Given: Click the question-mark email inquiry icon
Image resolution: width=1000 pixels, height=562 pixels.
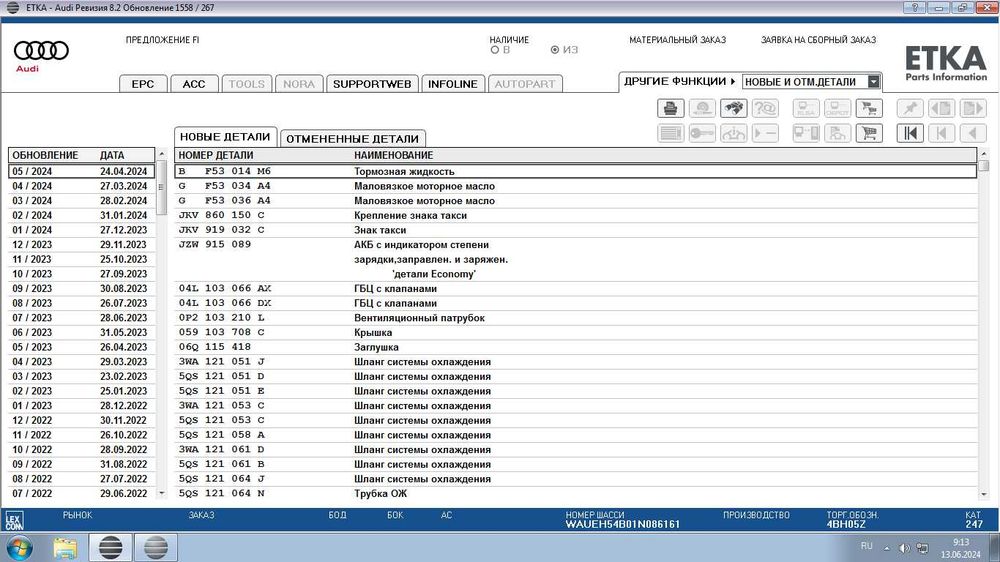Looking at the screenshot, I should tap(765, 108).
